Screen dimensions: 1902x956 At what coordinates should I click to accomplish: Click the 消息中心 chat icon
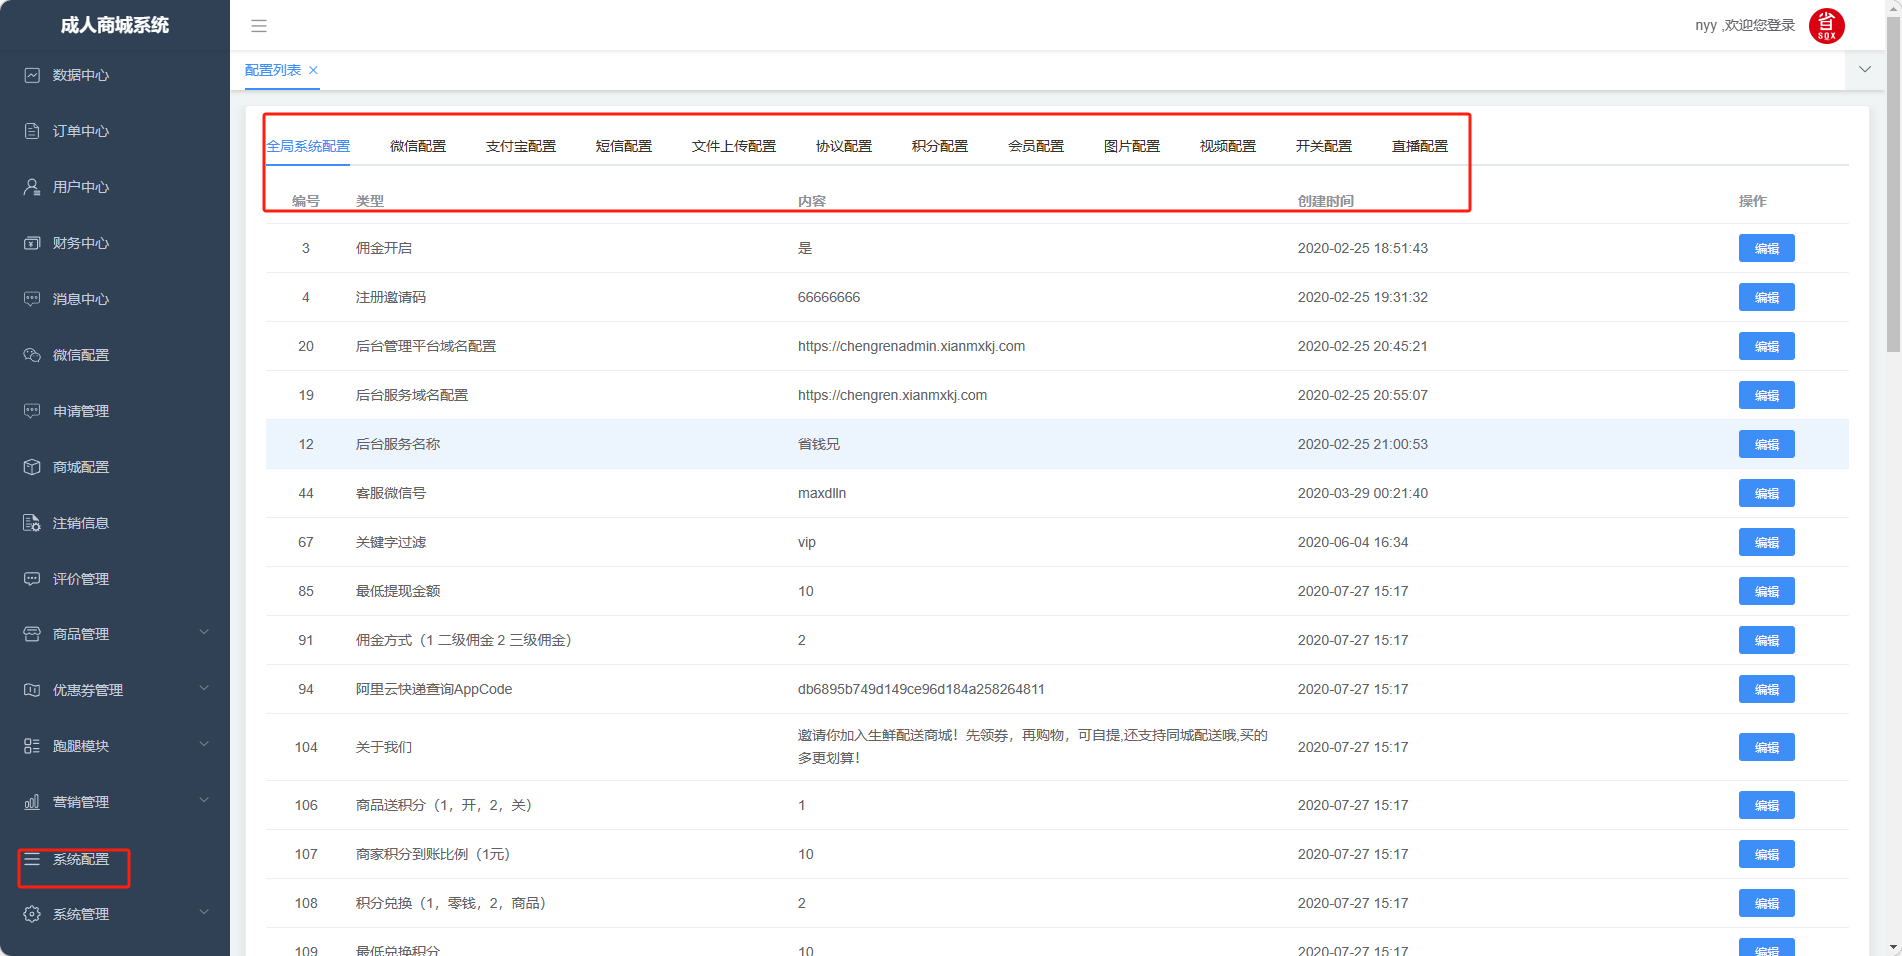click(x=32, y=299)
